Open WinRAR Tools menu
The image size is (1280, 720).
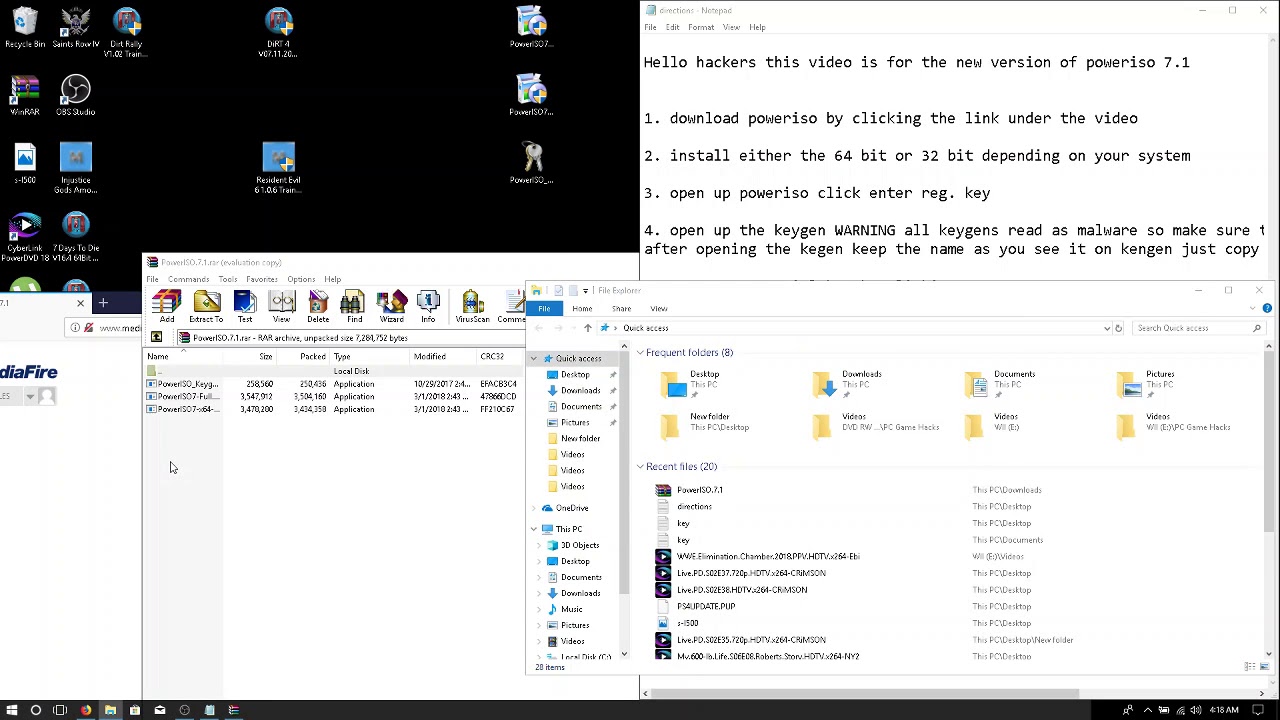pos(228,279)
